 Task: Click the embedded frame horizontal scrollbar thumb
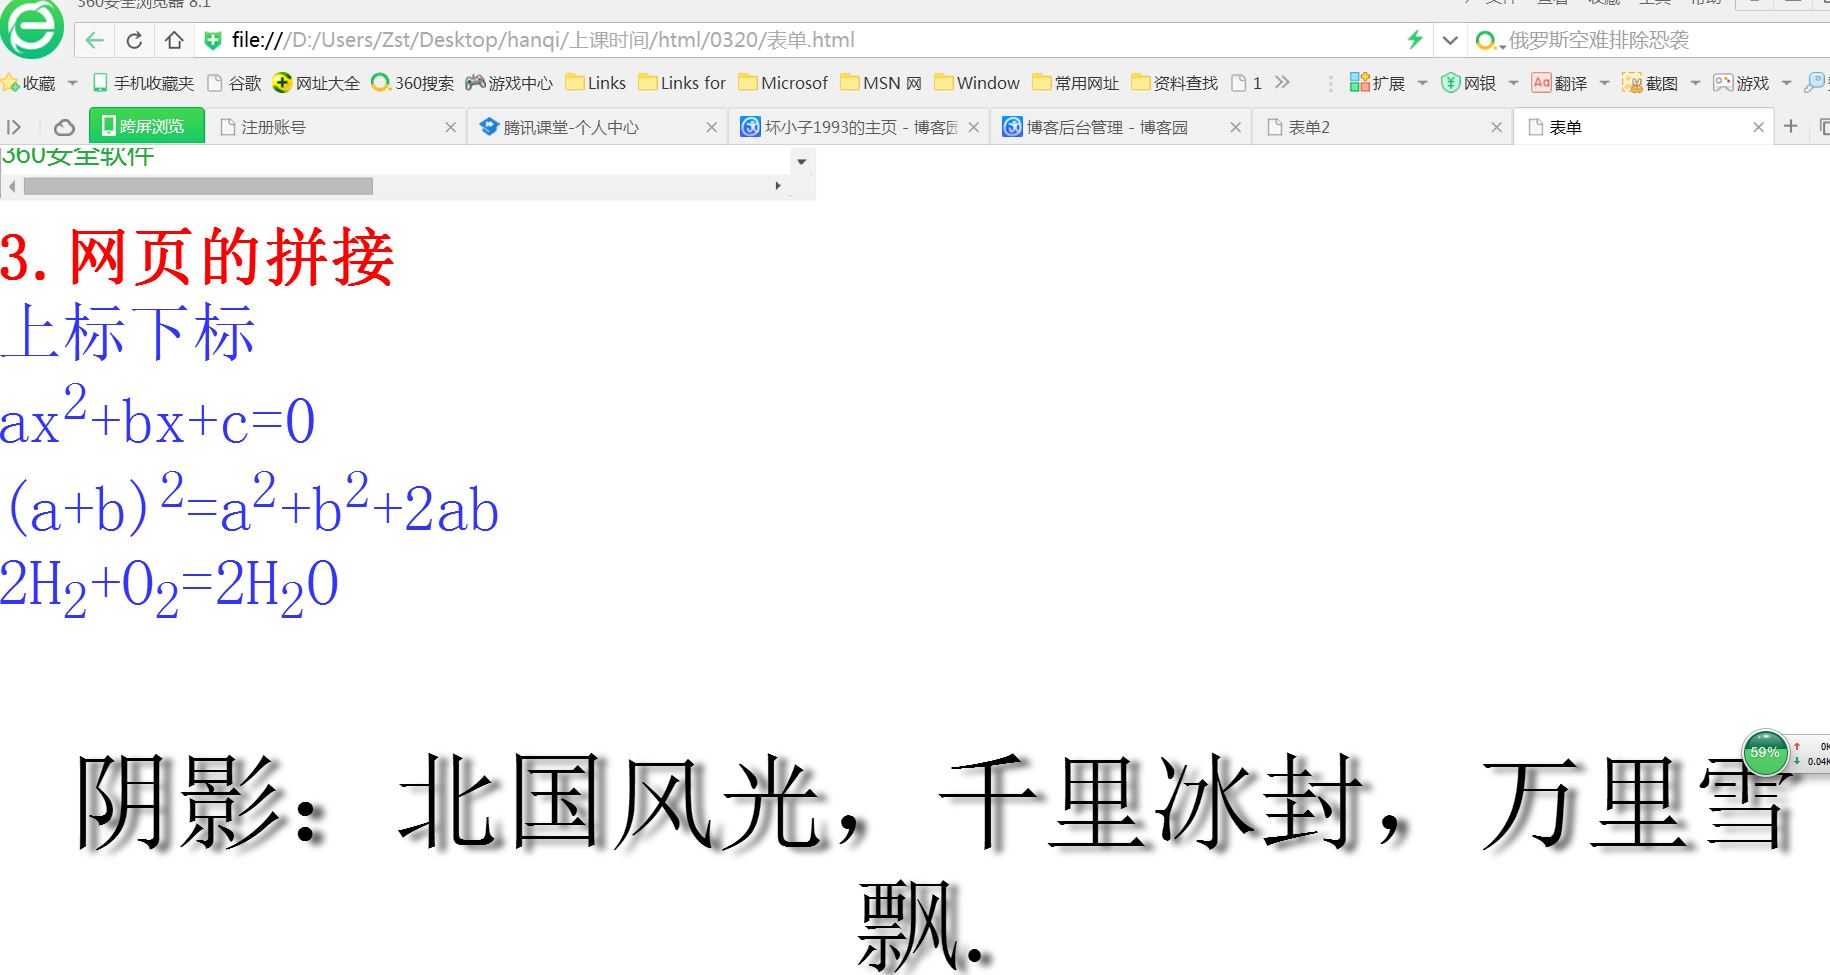coord(198,186)
